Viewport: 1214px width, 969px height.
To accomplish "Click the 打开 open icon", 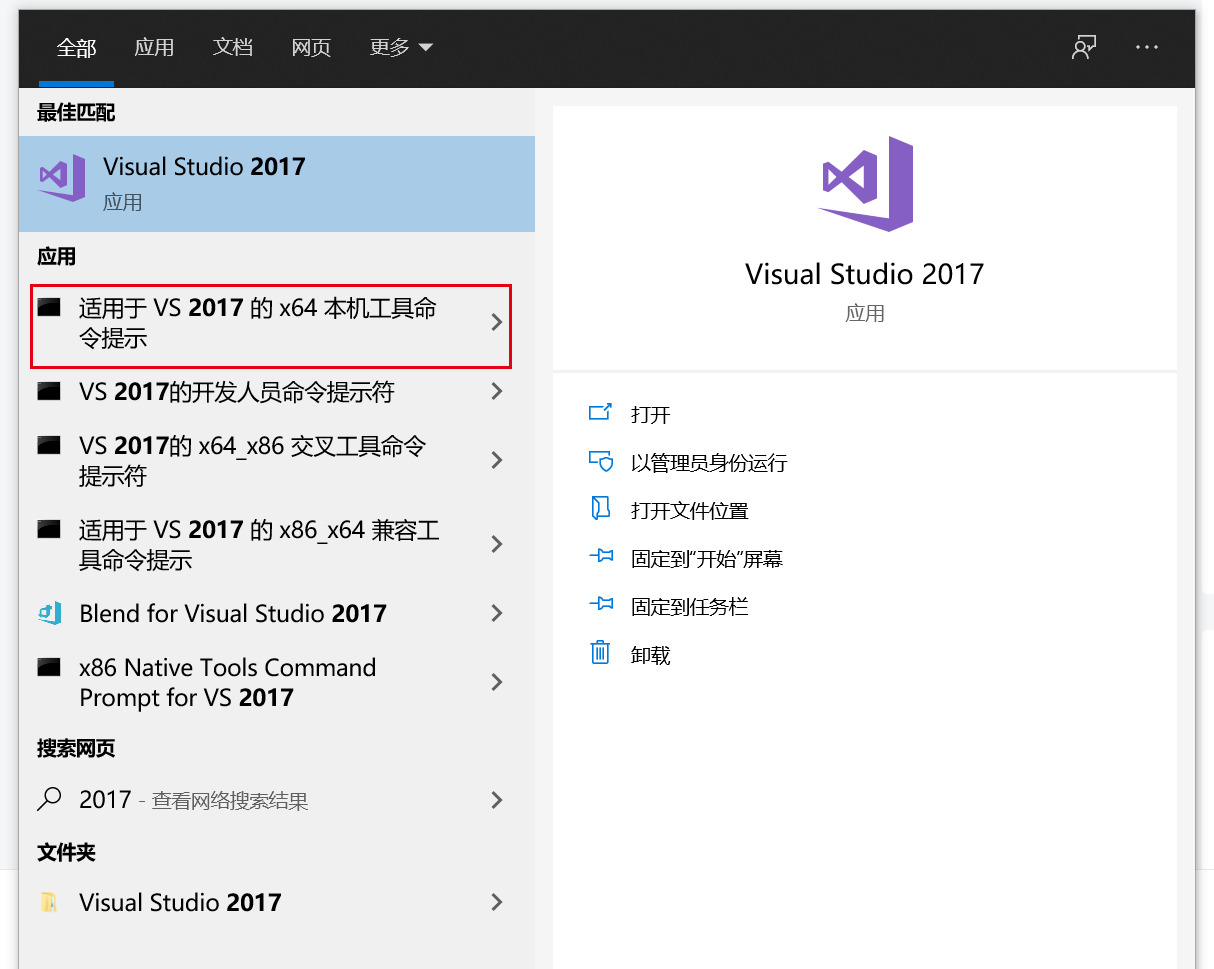I will click(600, 412).
